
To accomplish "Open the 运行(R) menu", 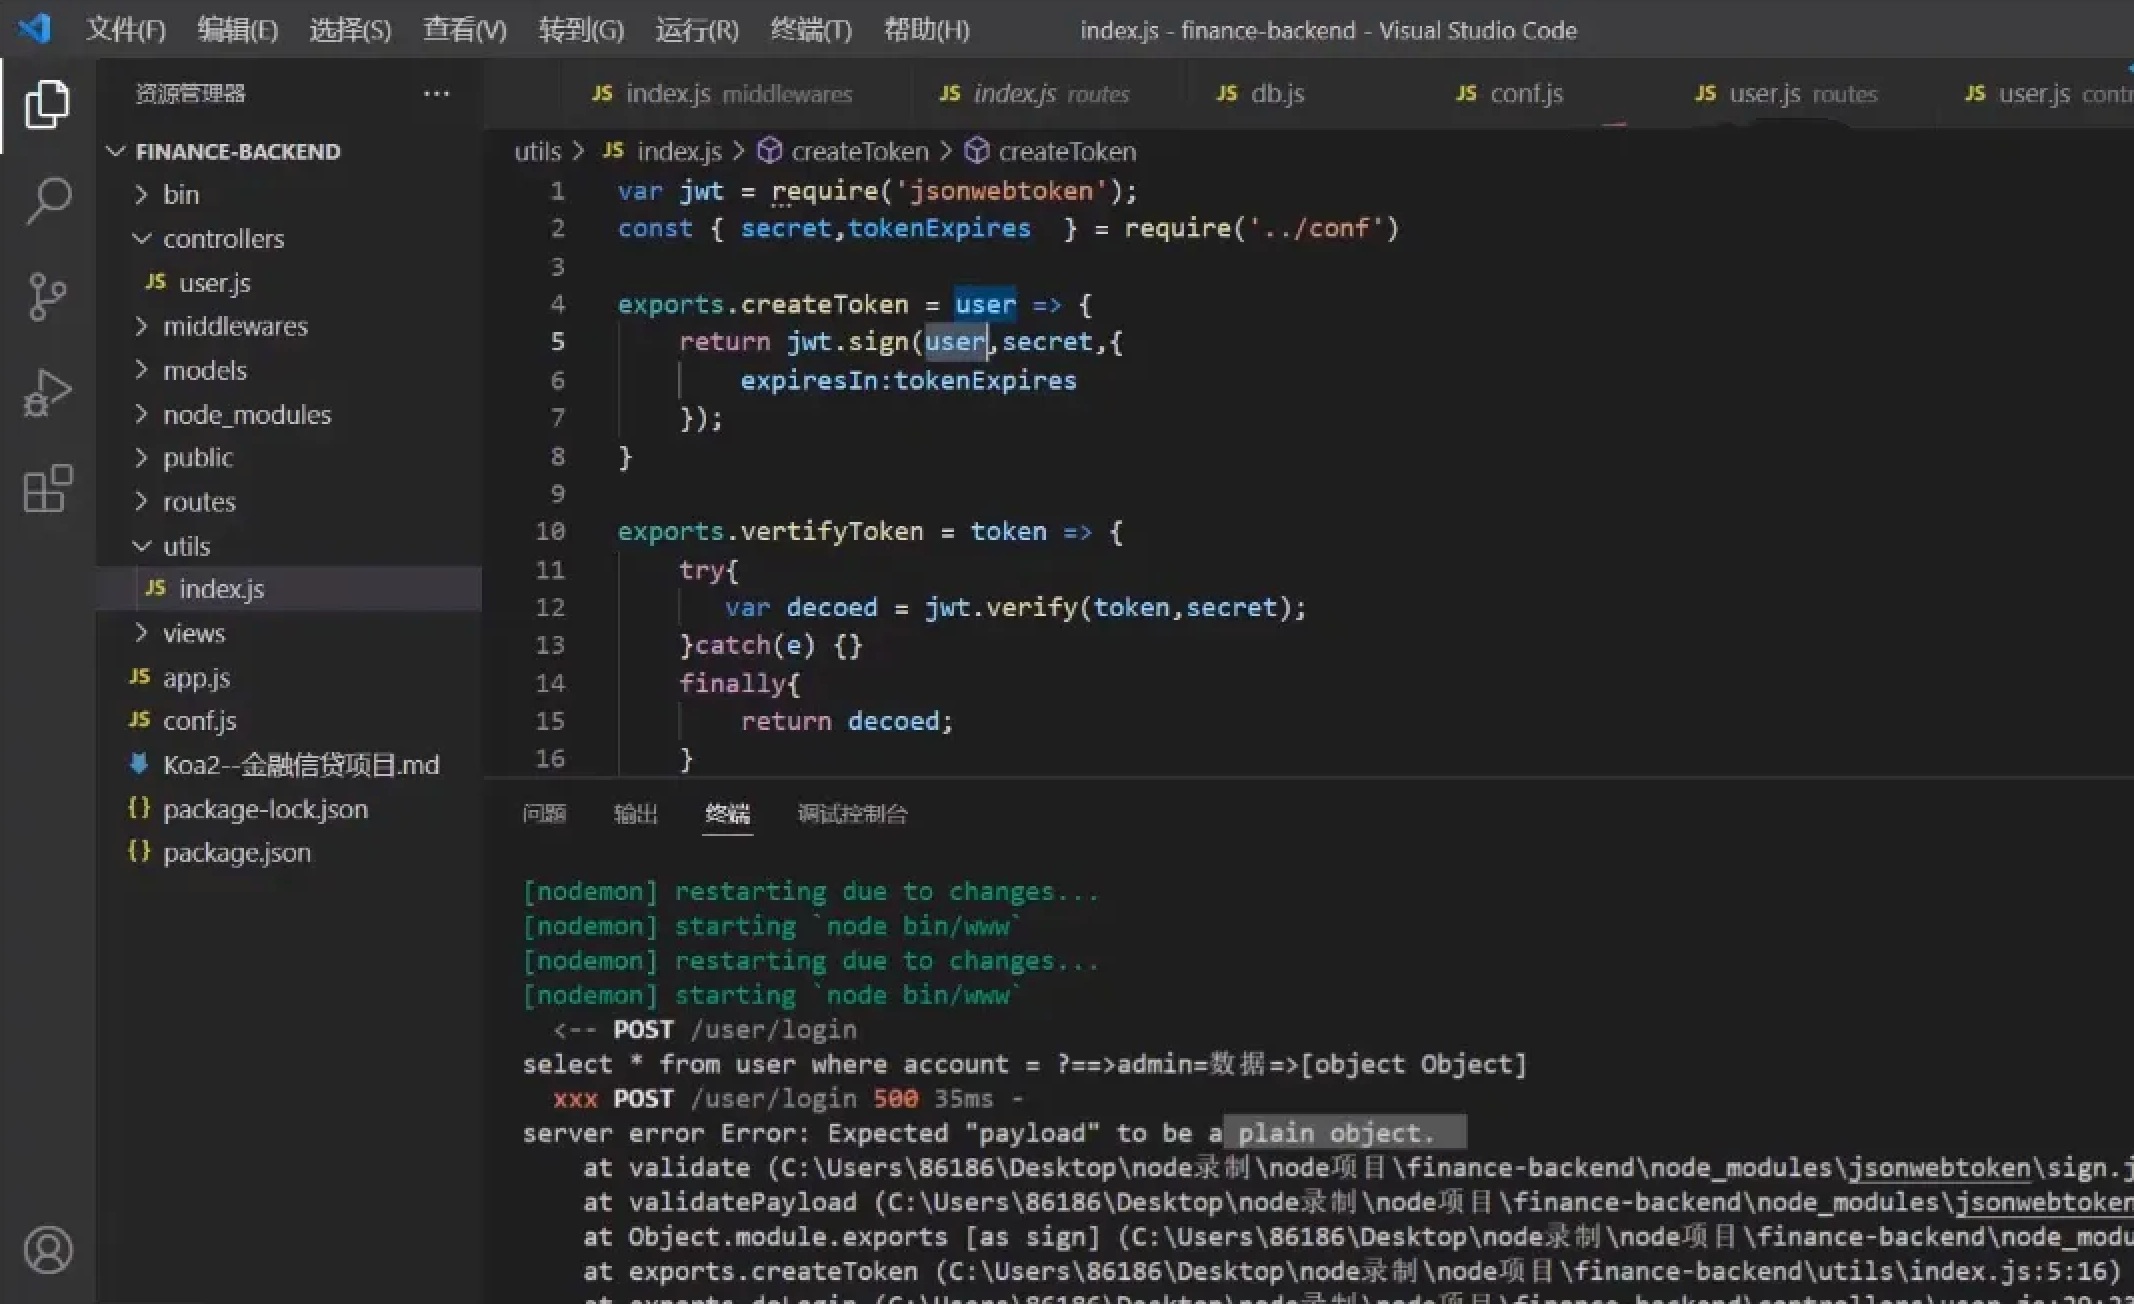I will (697, 29).
